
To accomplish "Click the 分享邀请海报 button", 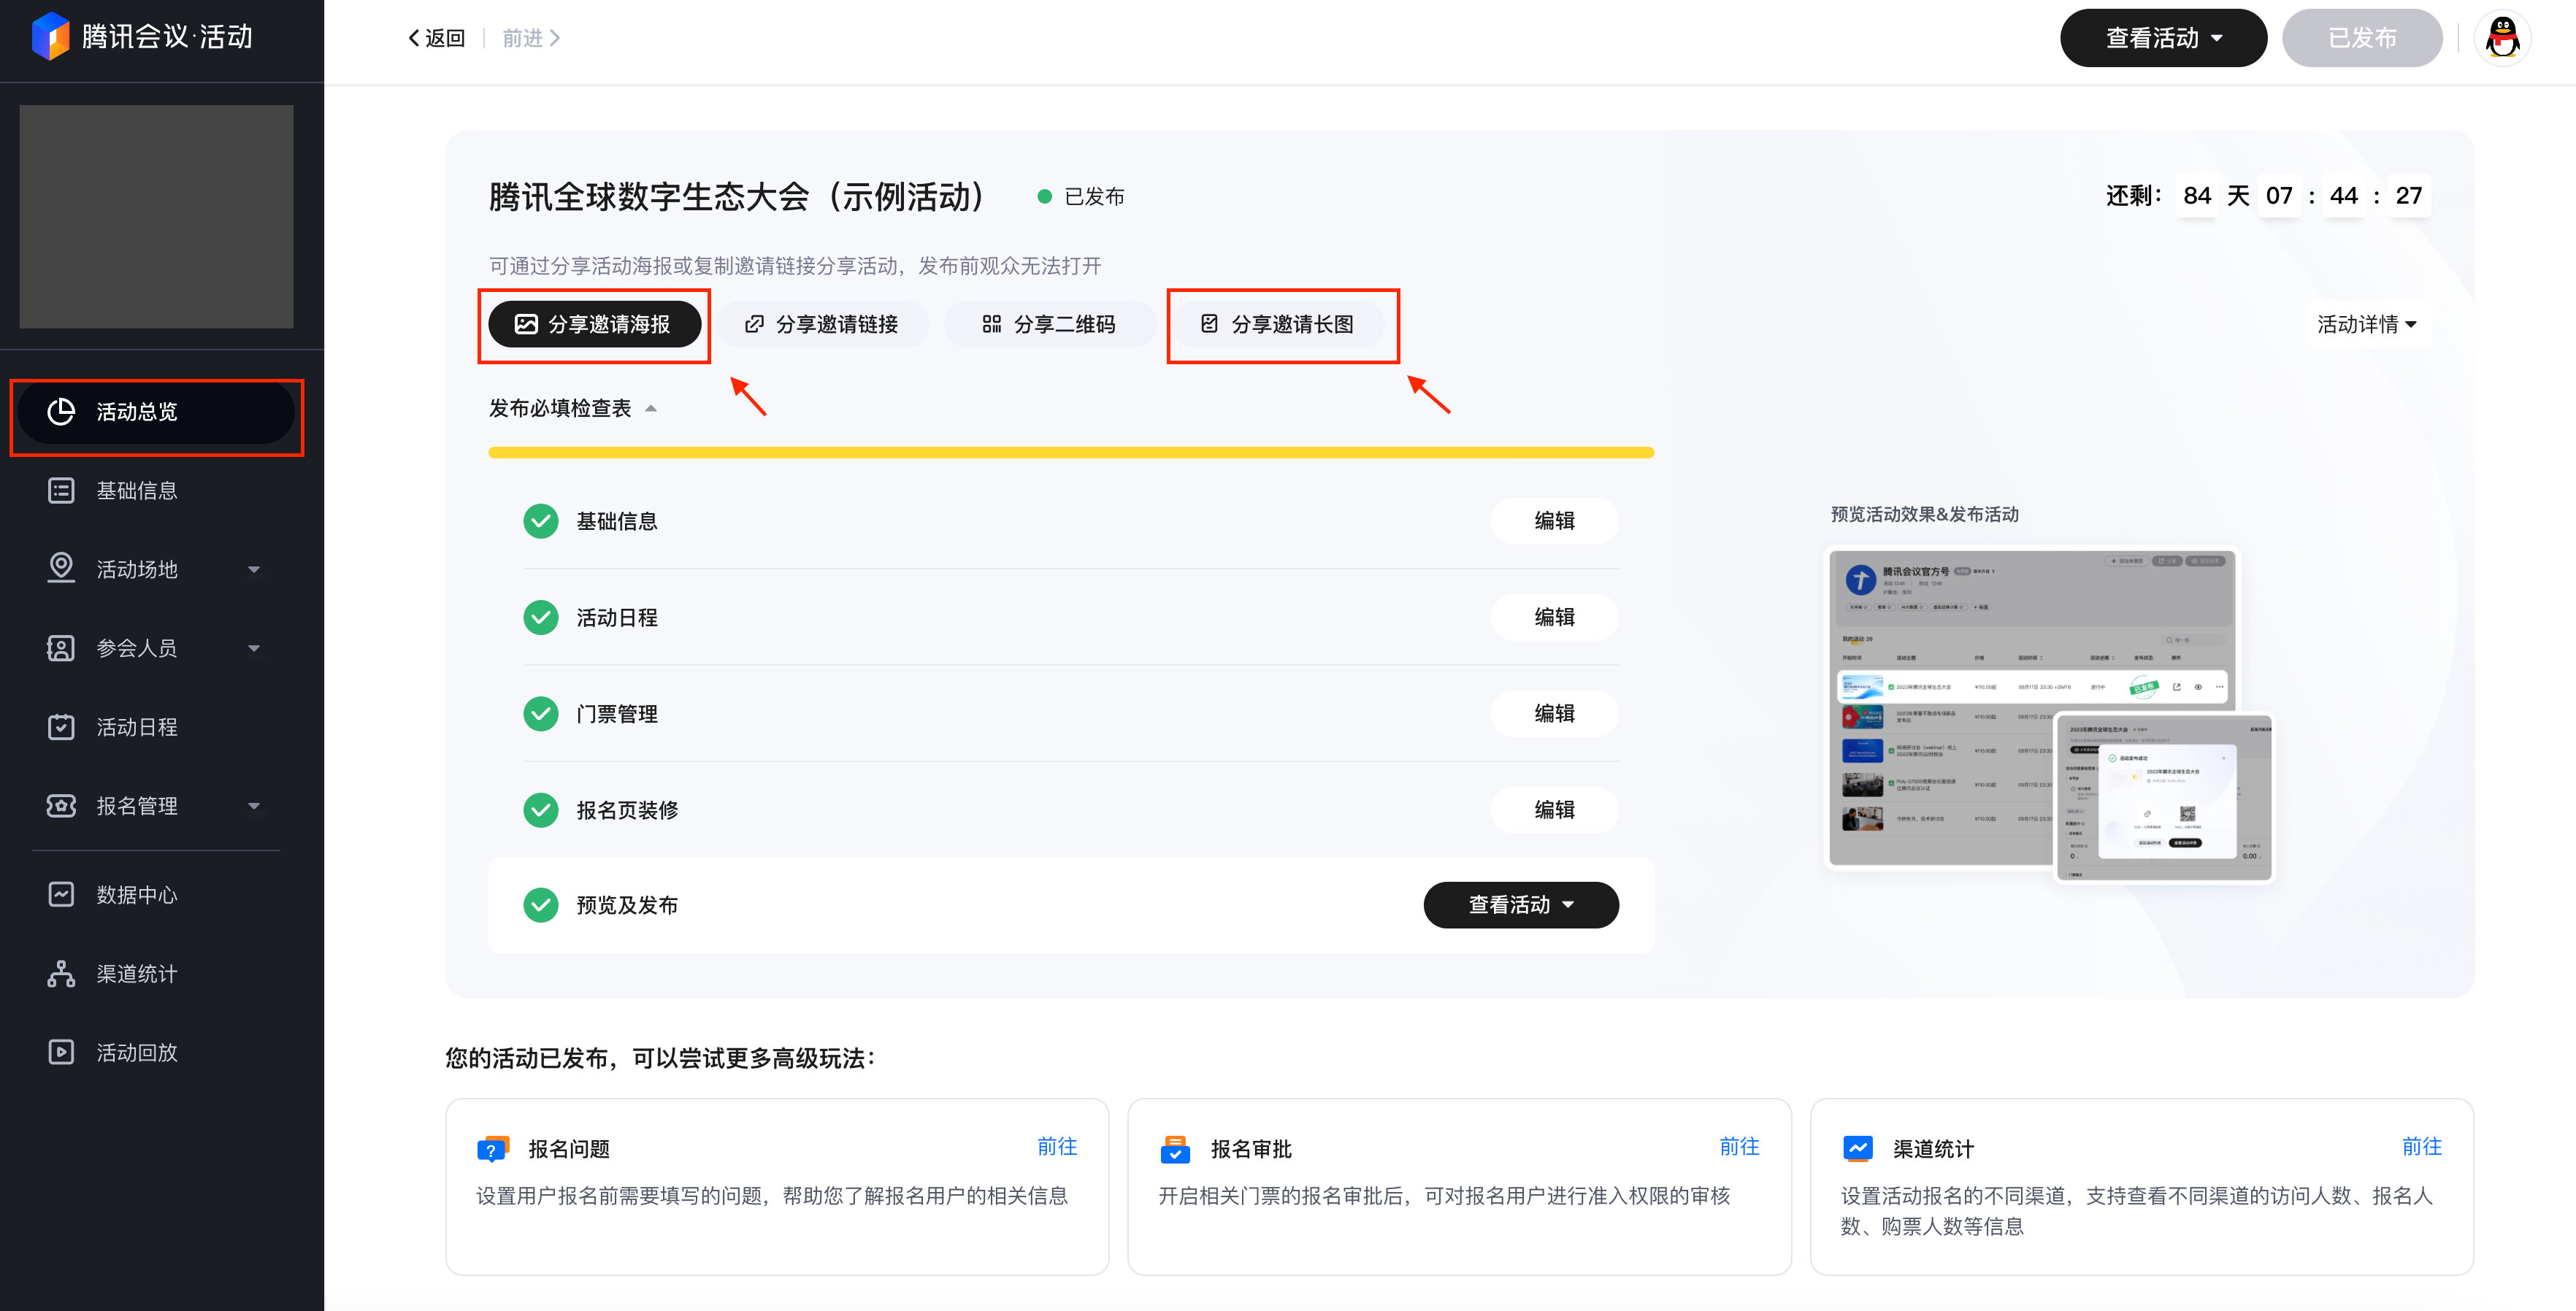I will [594, 324].
